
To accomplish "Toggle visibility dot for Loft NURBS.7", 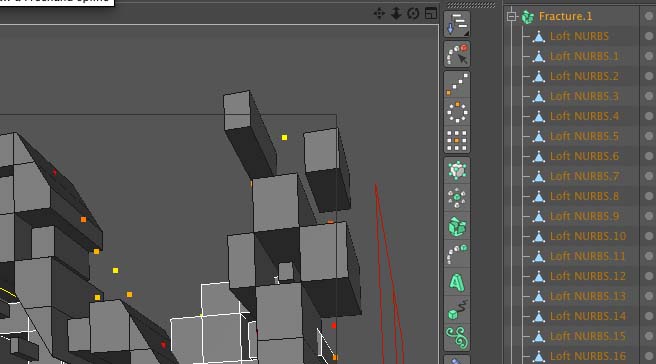I will pos(649,176).
